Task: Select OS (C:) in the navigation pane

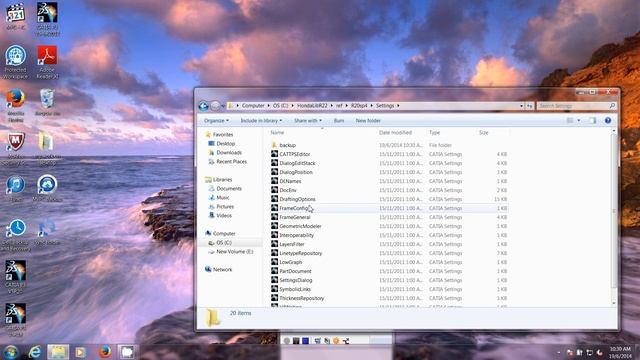Action: [x=224, y=242]
